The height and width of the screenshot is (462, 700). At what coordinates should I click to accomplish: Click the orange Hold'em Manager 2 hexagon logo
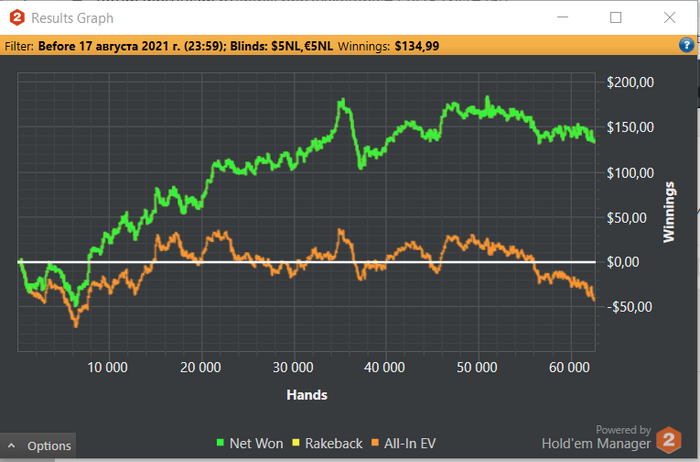[x=669, y=440]
